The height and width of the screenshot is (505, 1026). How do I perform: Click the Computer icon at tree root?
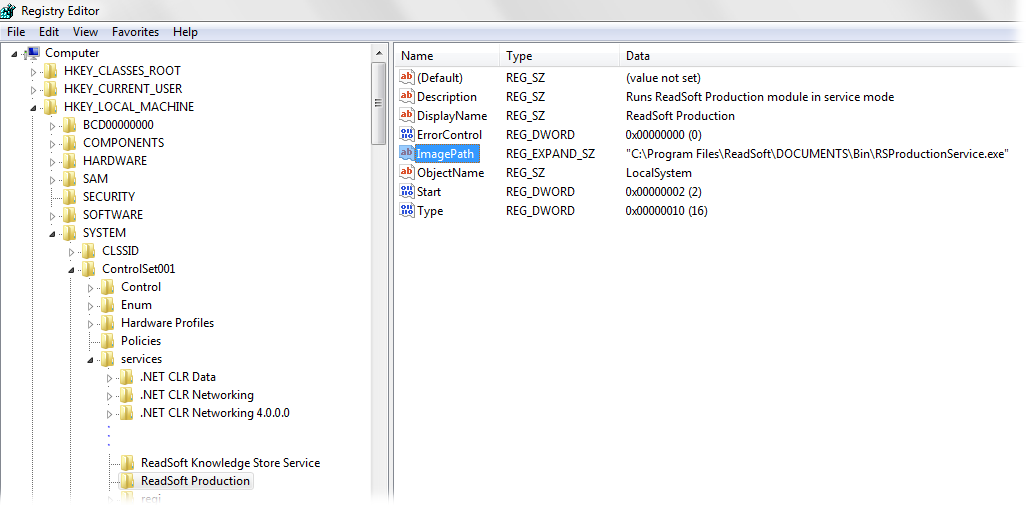[32, 53]
